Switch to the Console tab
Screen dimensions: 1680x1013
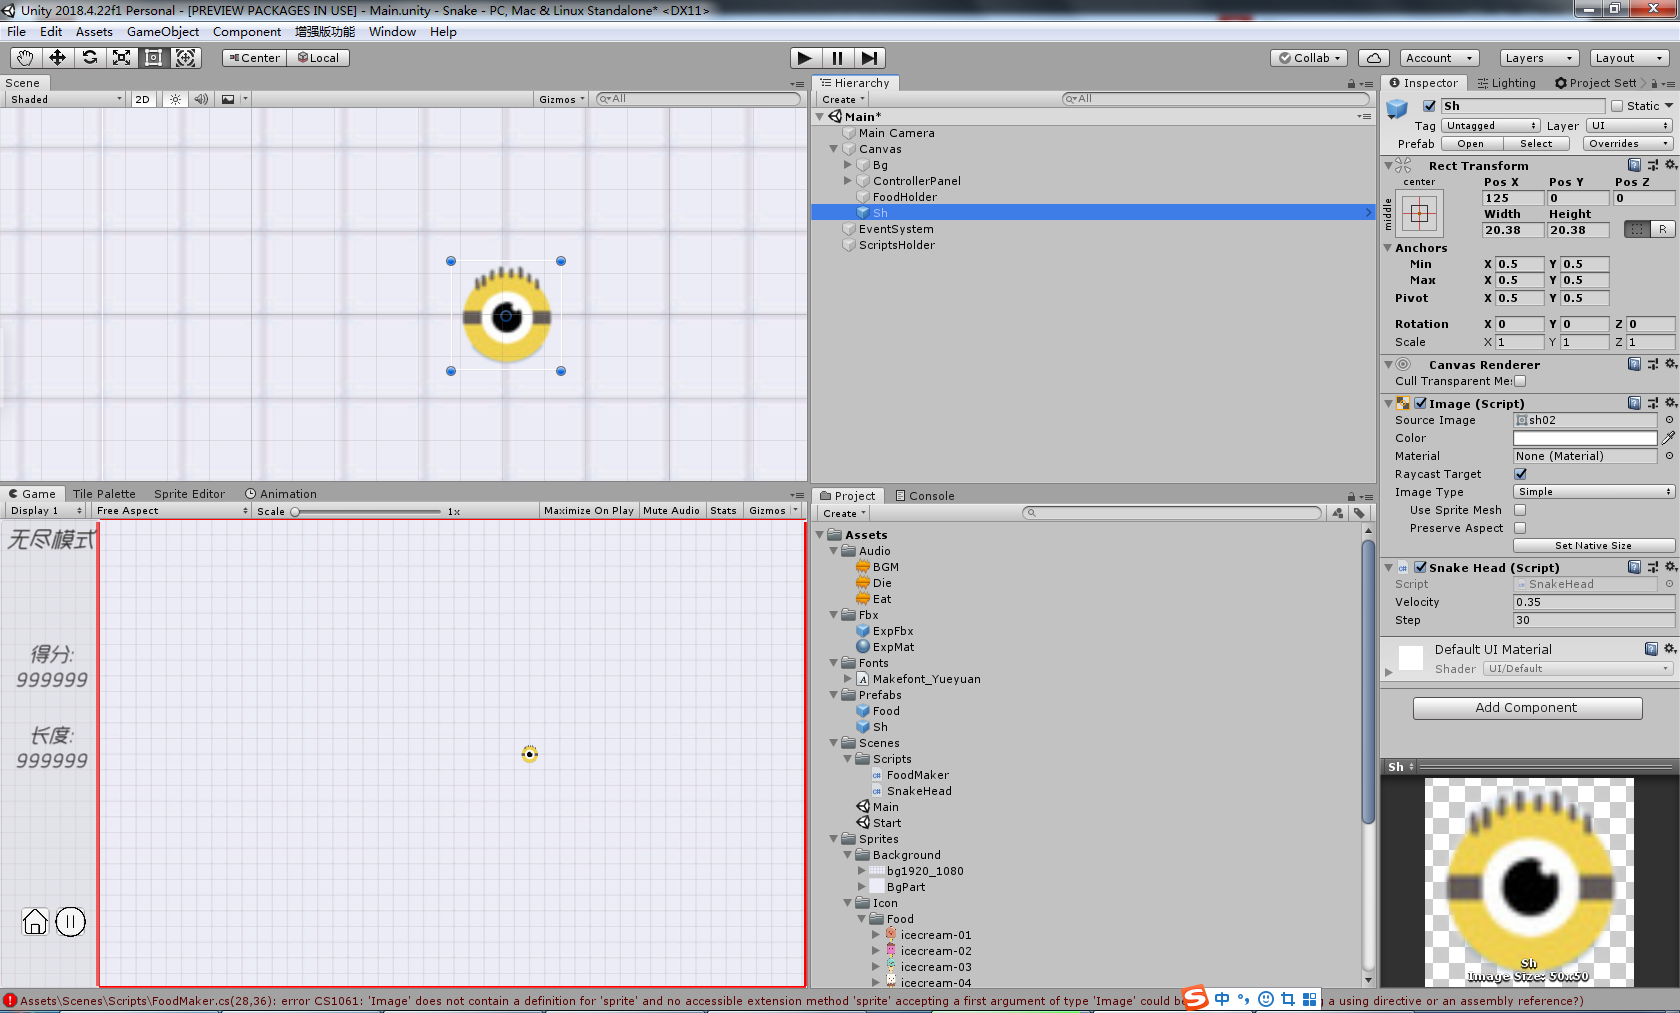(925, 495)
